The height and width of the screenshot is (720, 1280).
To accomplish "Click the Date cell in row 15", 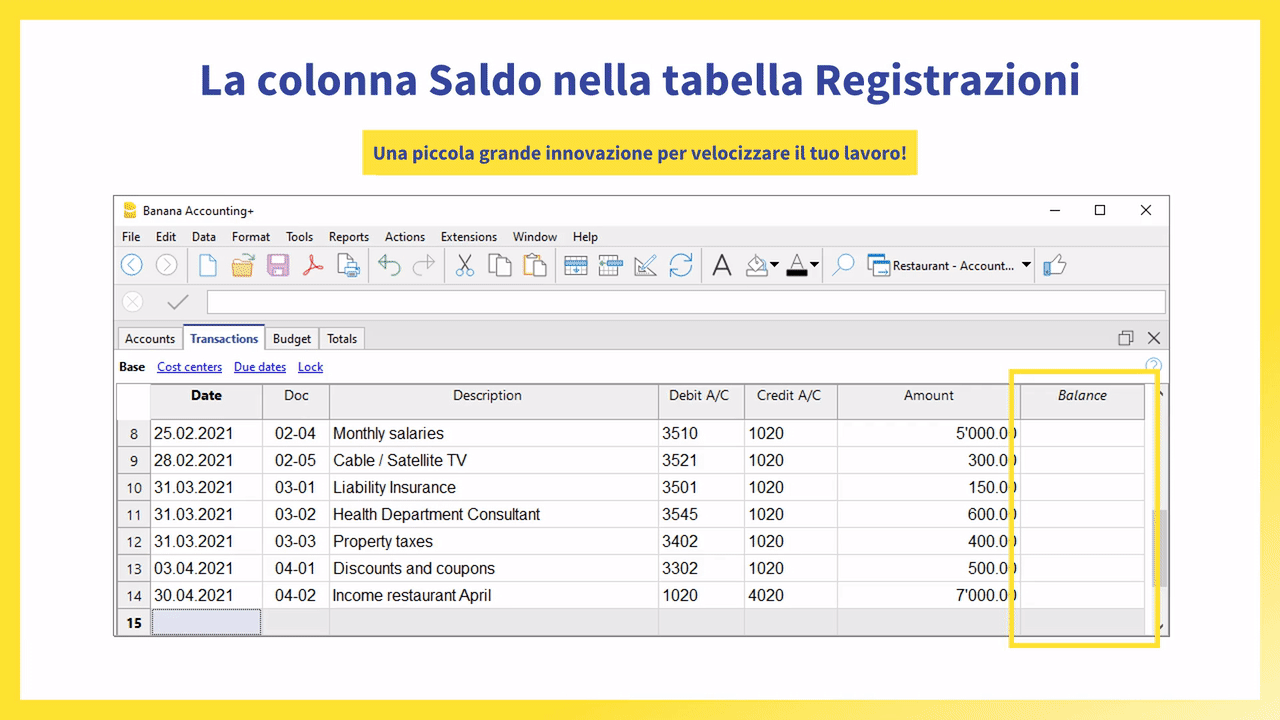I will (206, 623).
